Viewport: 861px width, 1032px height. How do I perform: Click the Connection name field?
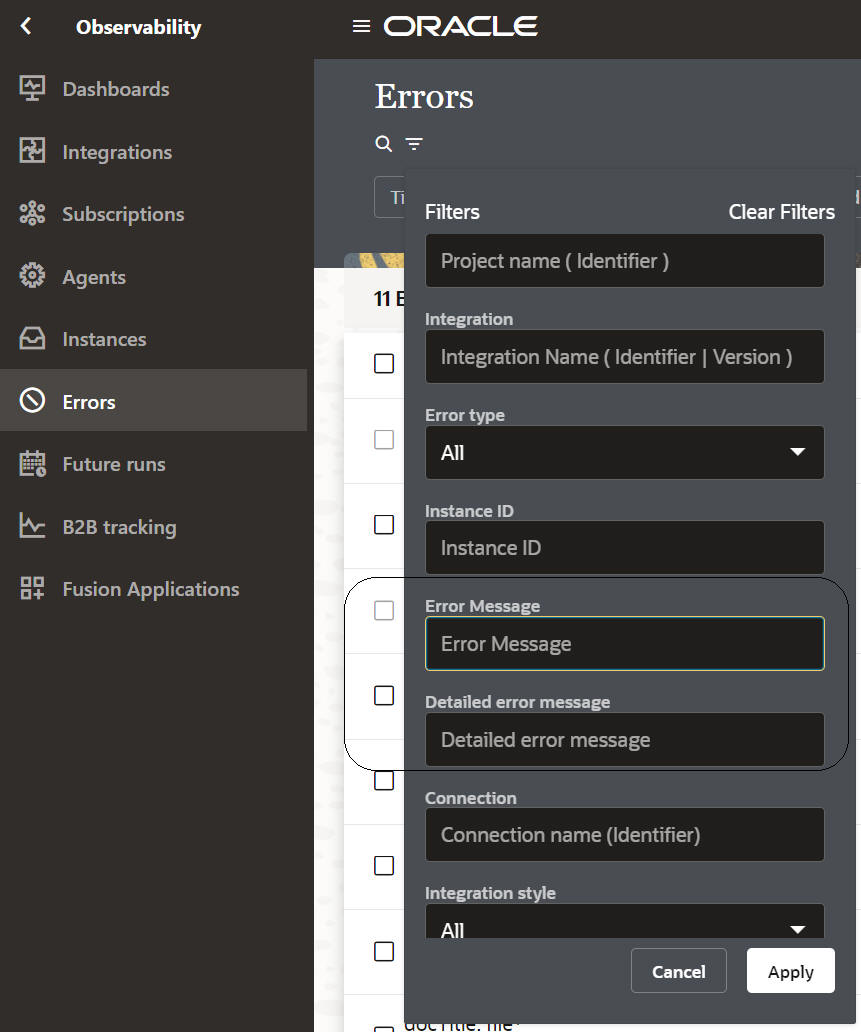pos(625,835)
